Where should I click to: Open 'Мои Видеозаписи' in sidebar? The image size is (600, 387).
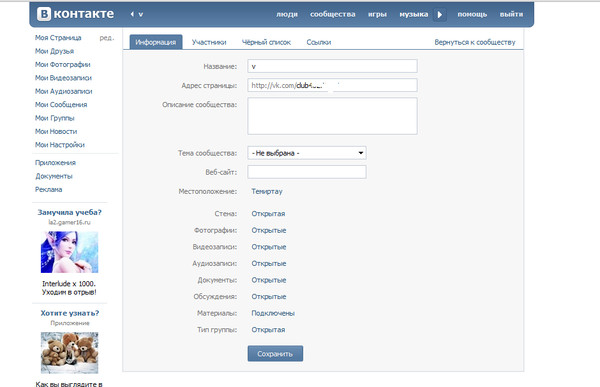coord(63,78)
